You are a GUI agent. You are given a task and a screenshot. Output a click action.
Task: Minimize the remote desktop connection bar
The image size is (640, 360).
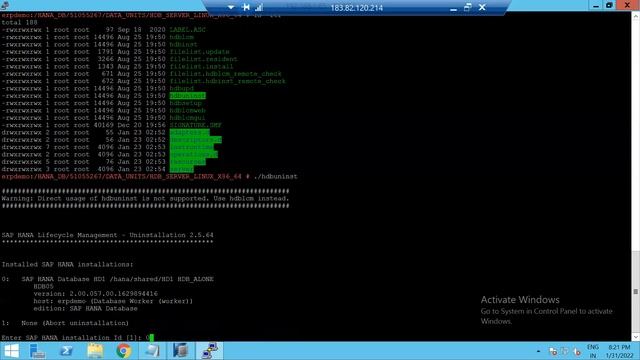[453, 8]
